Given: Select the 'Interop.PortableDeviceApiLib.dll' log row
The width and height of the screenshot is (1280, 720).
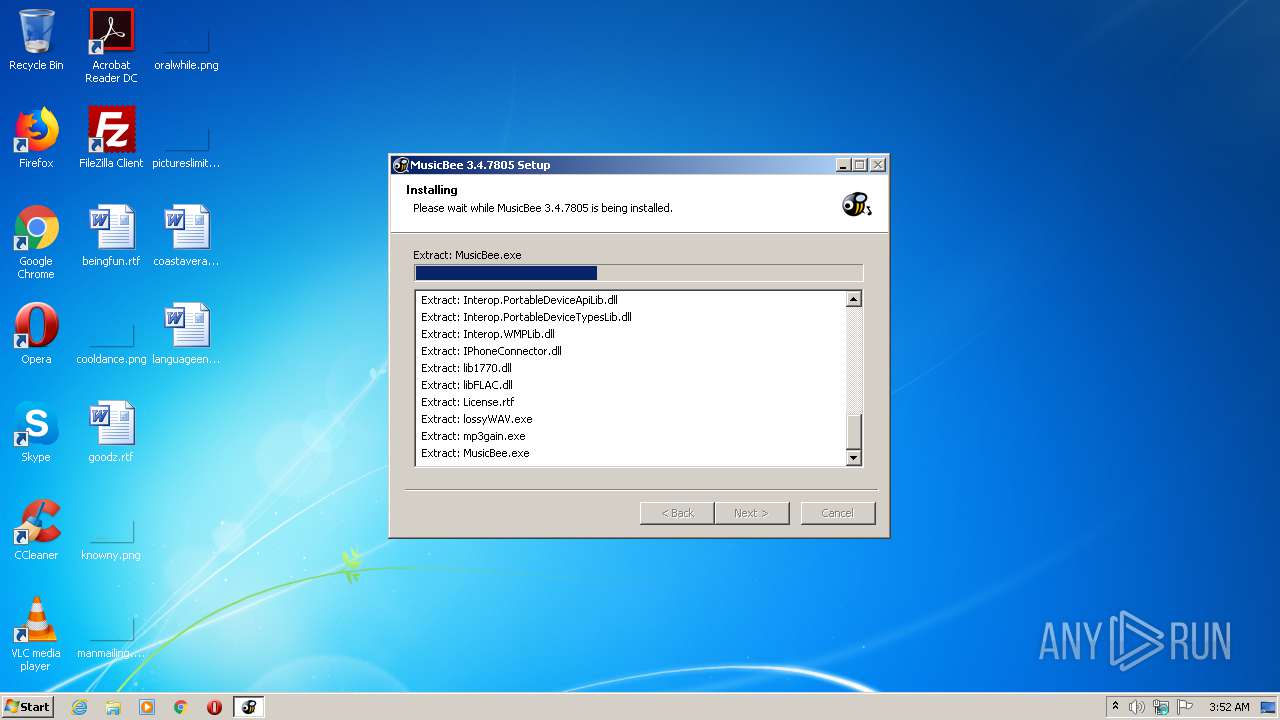Looking at the screenshot, I should point(630,300).
